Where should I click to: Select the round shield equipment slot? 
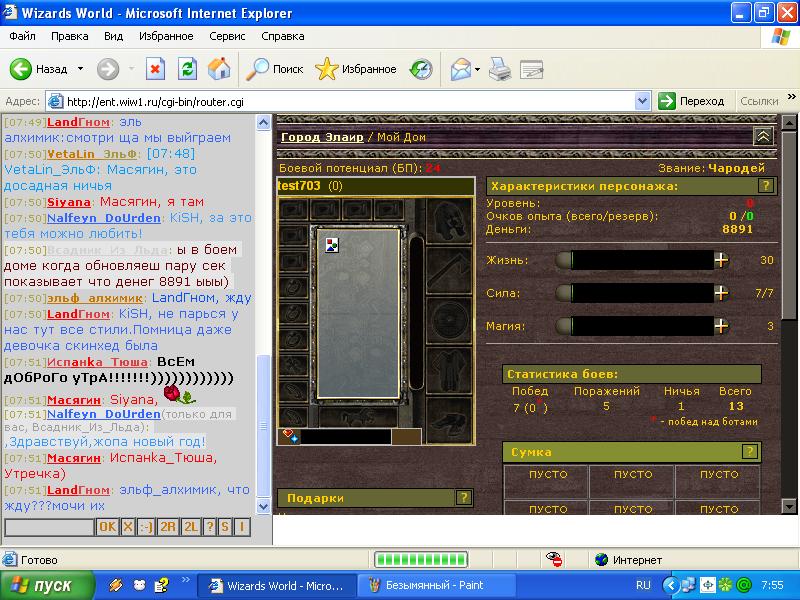pos(448,320)
